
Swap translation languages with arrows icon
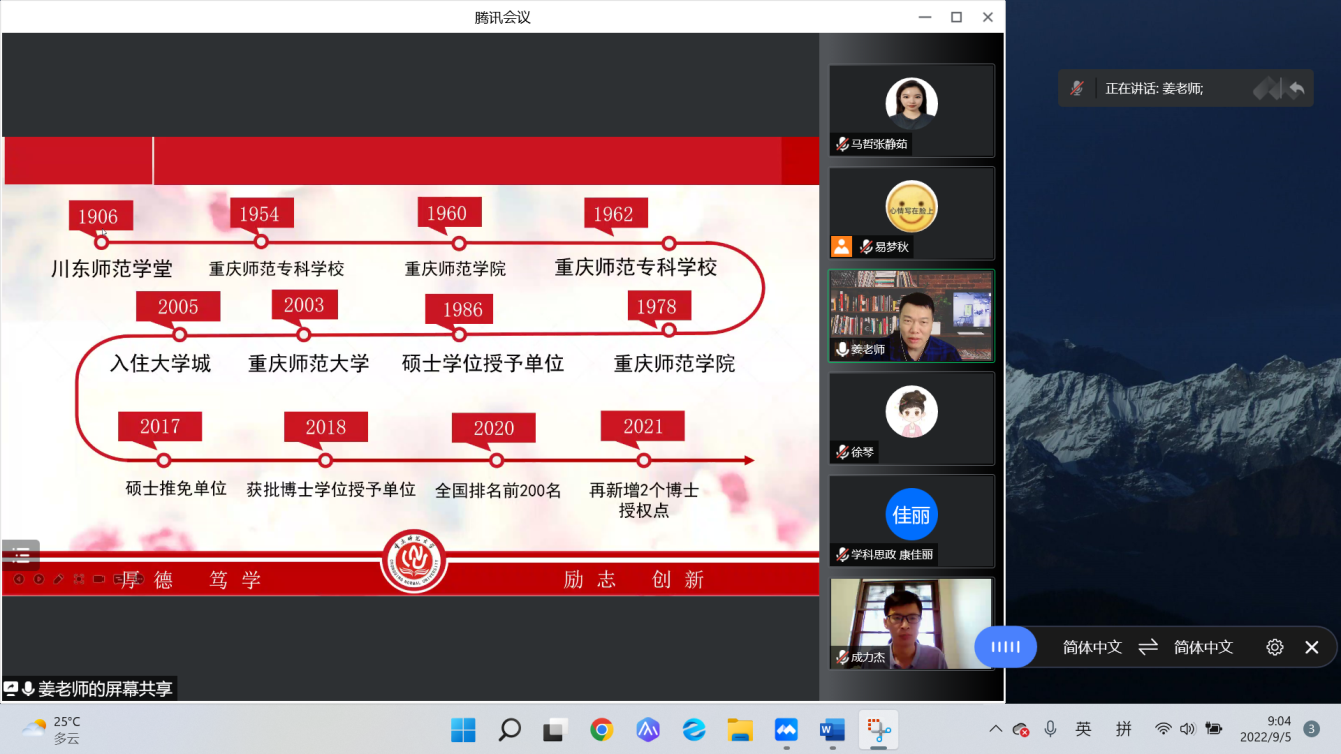pos(1148,647)
